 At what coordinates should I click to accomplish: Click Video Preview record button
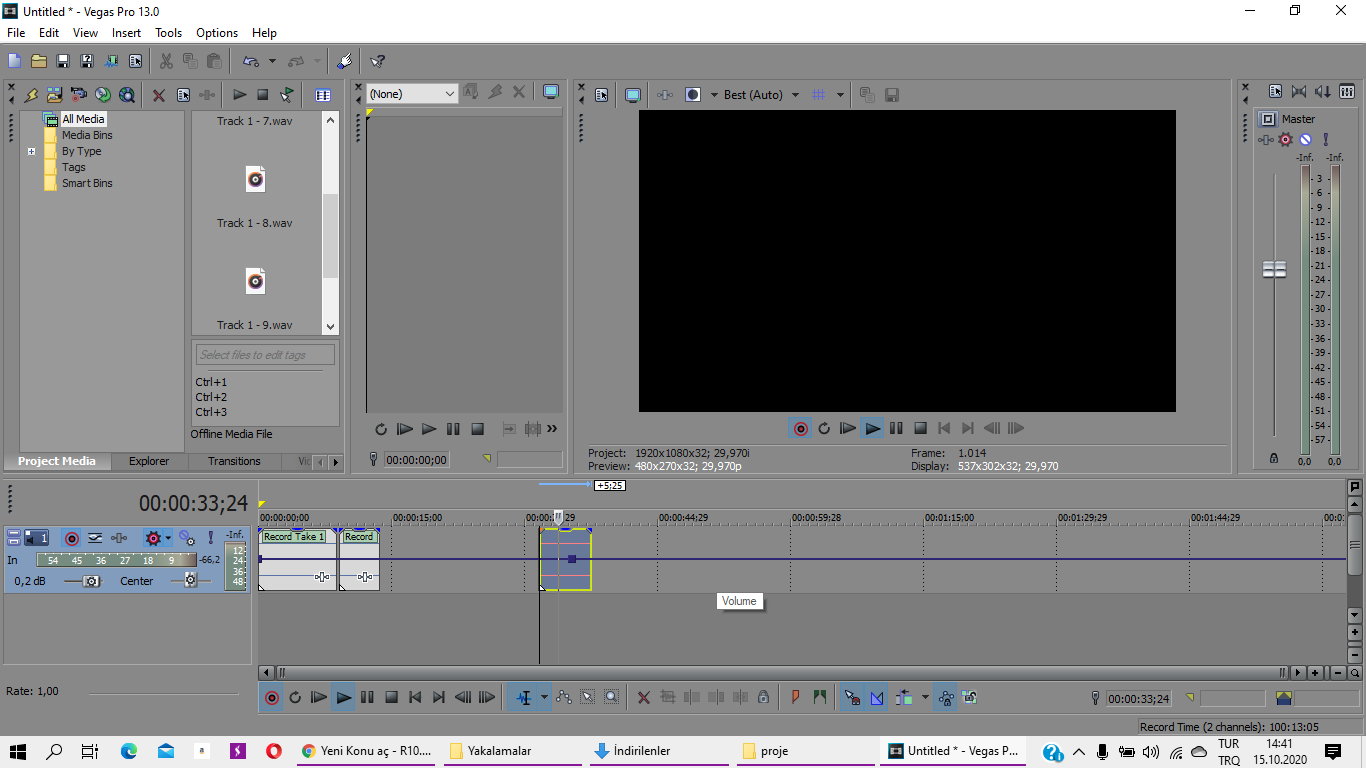pyautogui.click(x=800, y=428)
